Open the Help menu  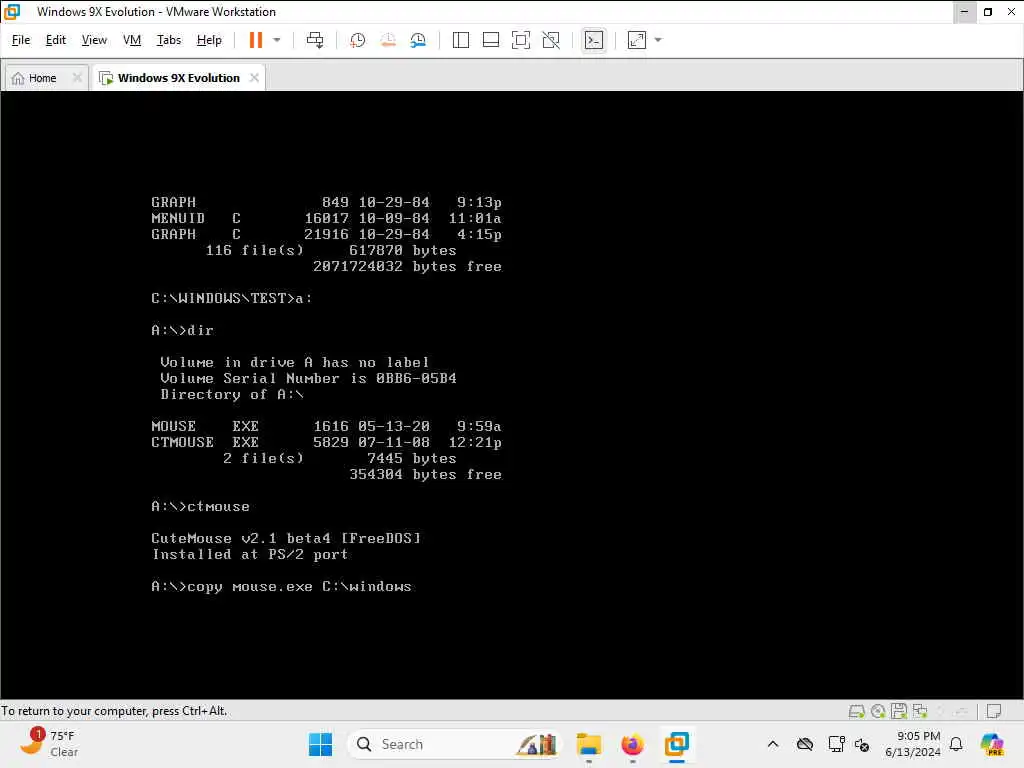click(x=209, y=40)
